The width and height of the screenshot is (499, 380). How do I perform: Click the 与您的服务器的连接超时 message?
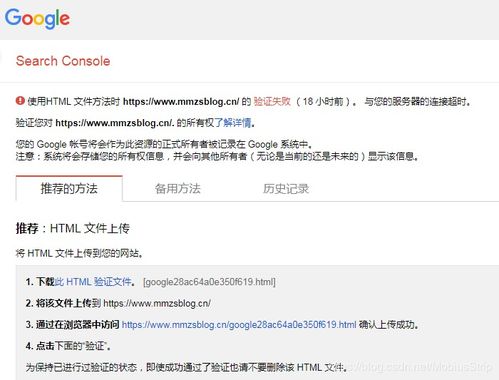coord(417,101)
